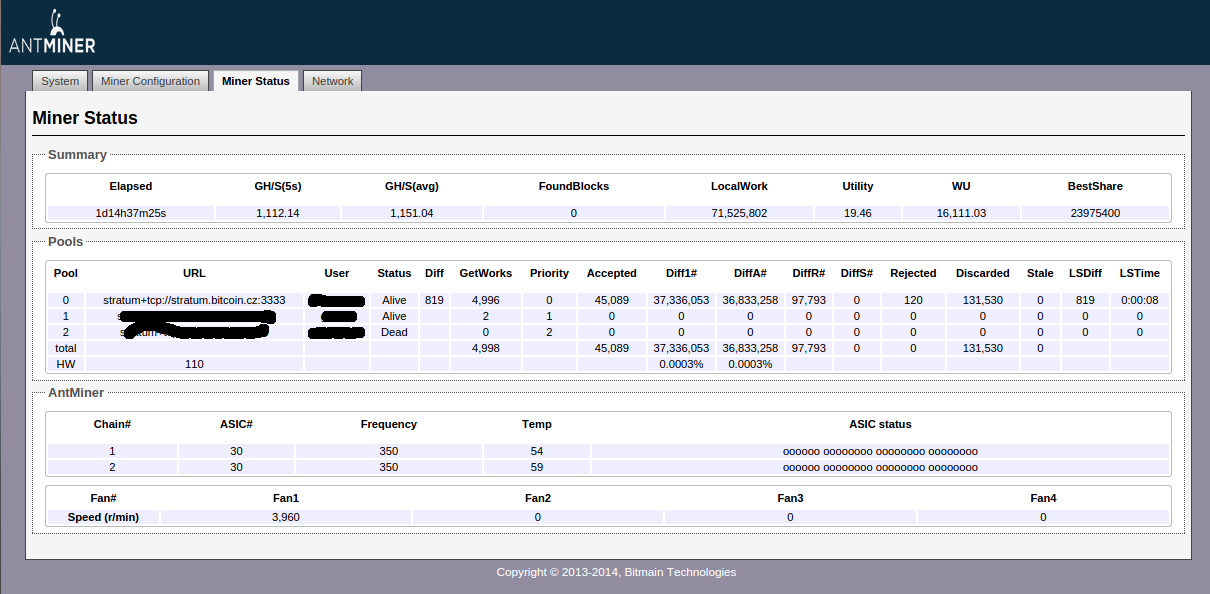Click the Bitmain Technologies copyright text

pyautogui.click(x=616, y=572)
